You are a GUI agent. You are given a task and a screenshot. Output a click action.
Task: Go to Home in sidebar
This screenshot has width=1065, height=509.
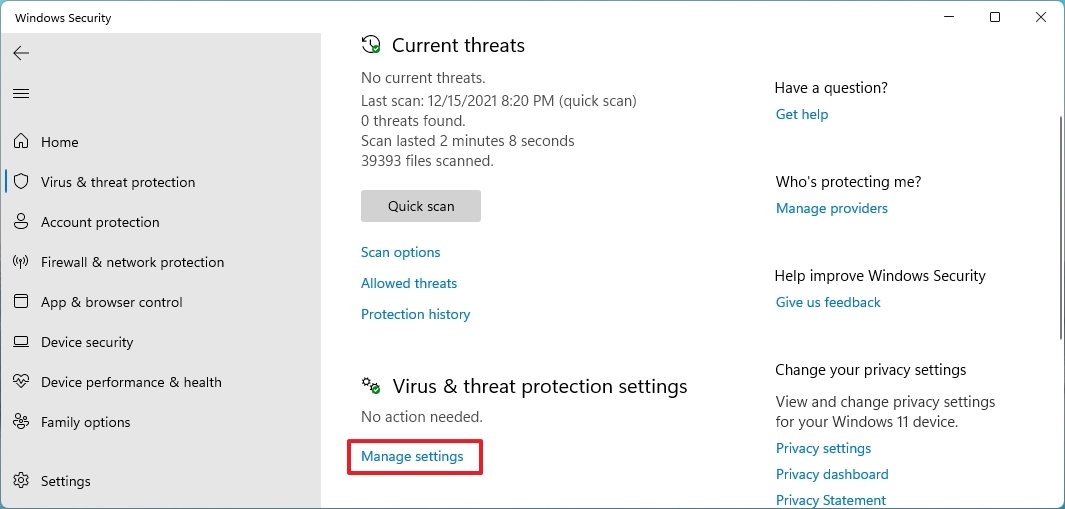pos(60,142)
